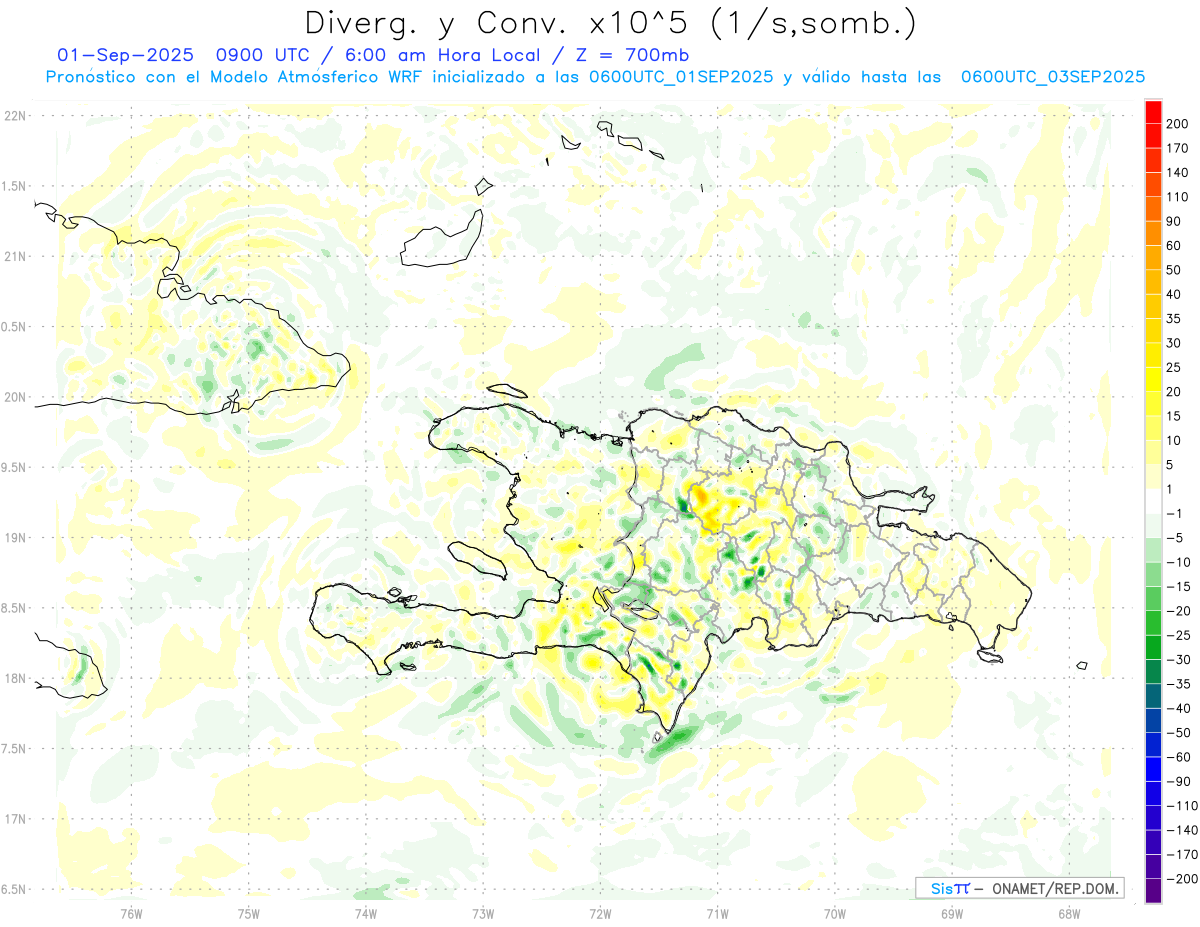Click the '21N' latitude axis label
Screen dimensions: 1200x927
pos(15,256)
